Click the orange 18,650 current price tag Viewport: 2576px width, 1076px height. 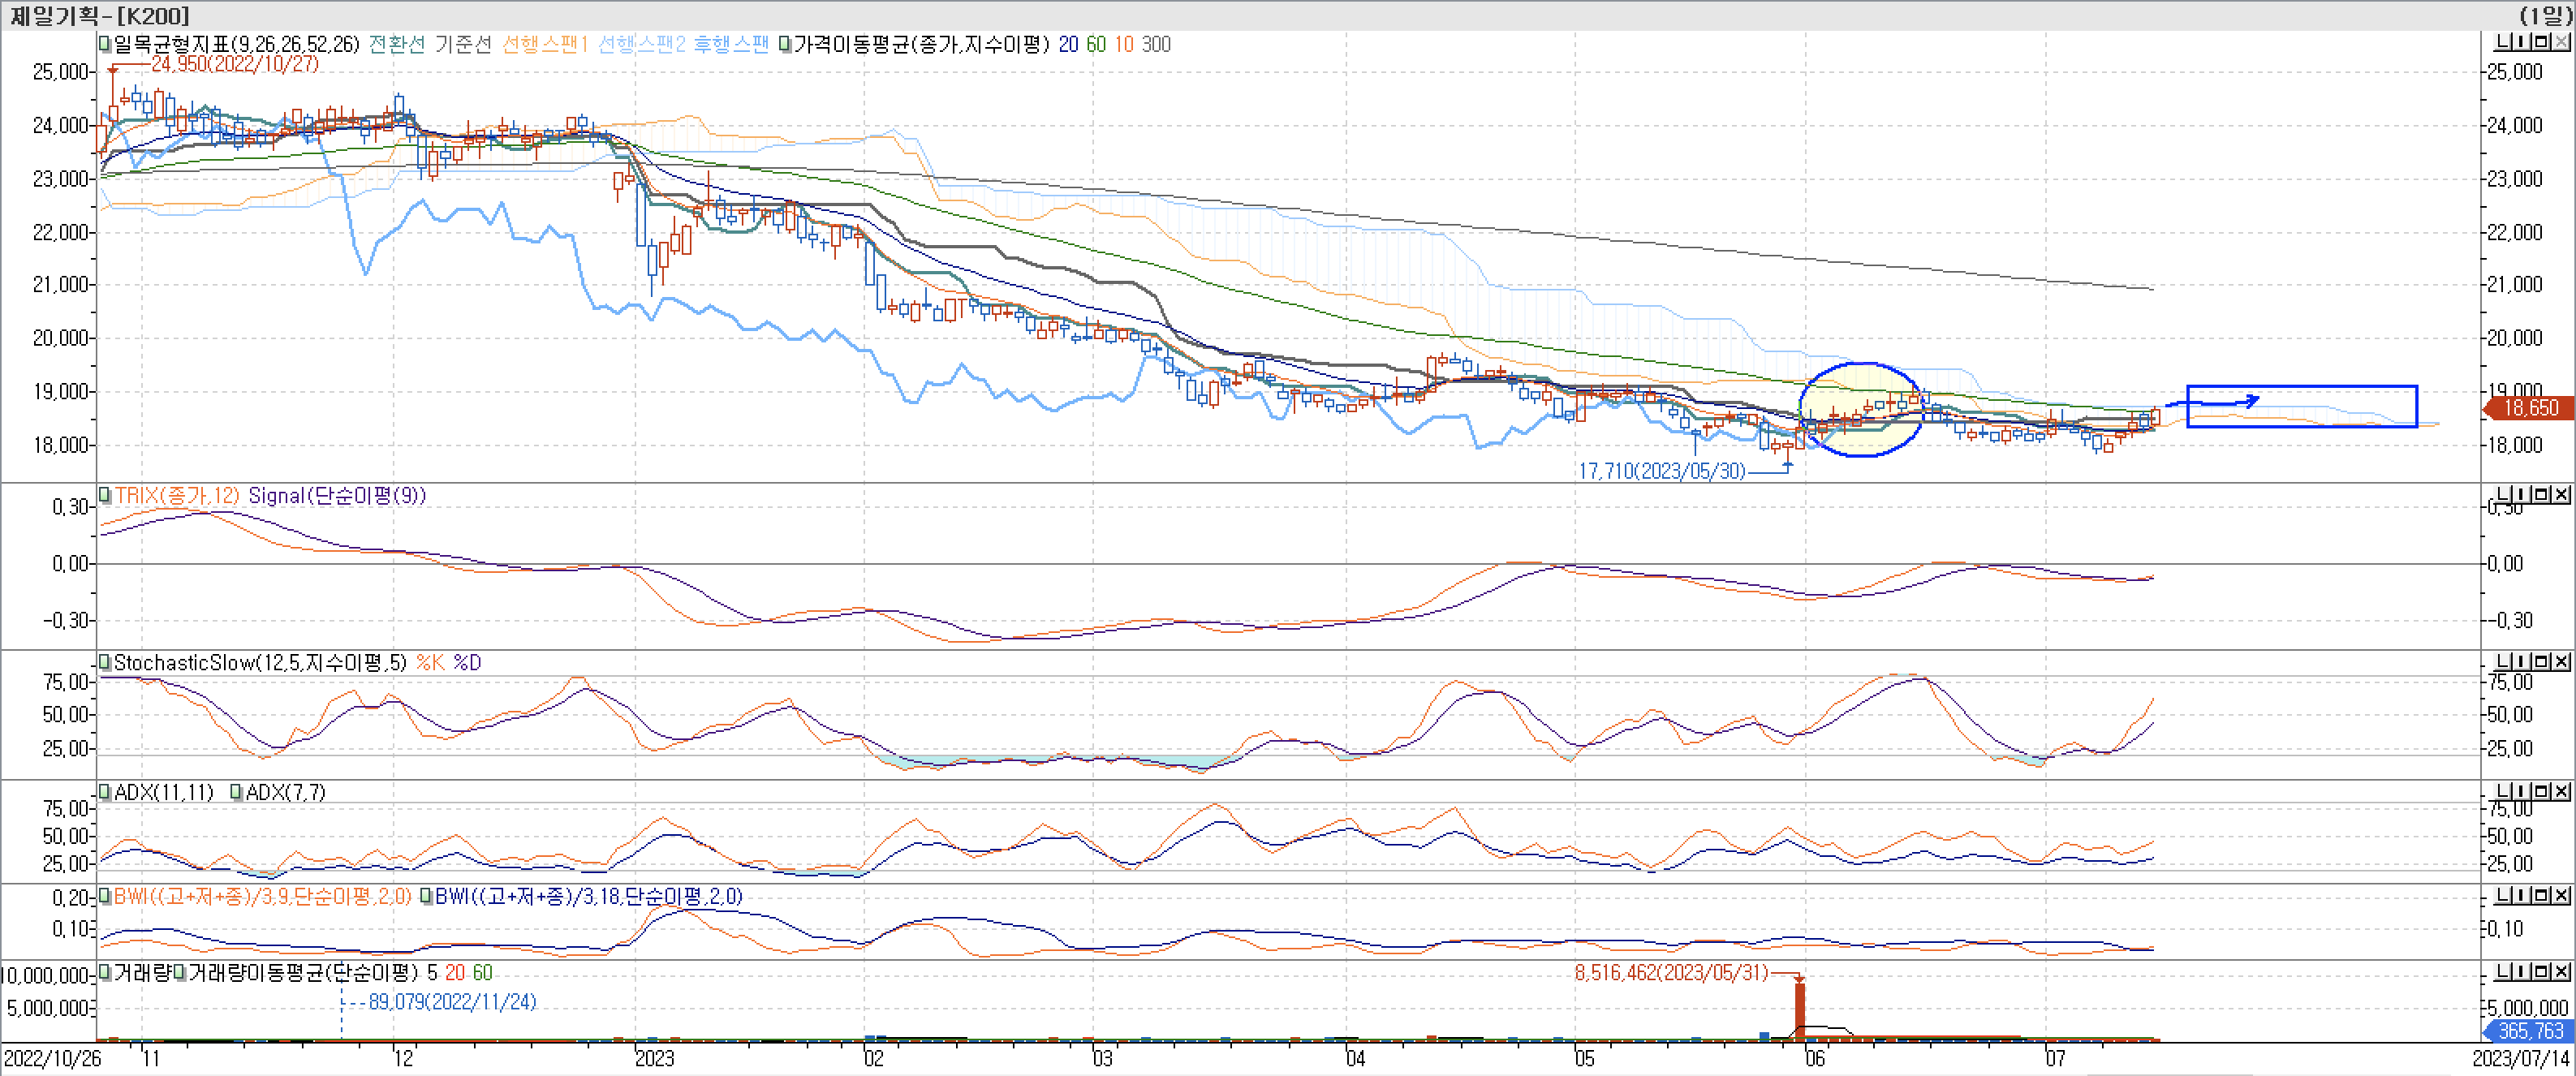click(x=2530, y=408)
